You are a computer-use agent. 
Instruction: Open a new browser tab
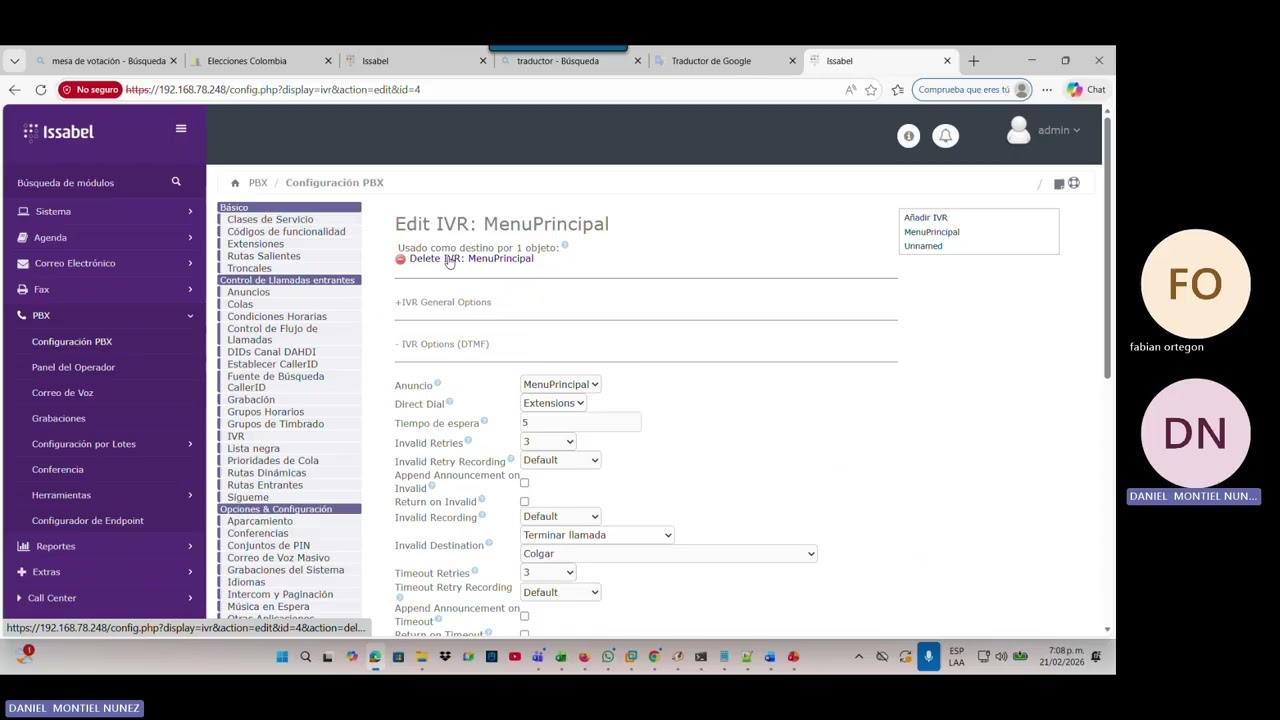click(x=973, y=61)
